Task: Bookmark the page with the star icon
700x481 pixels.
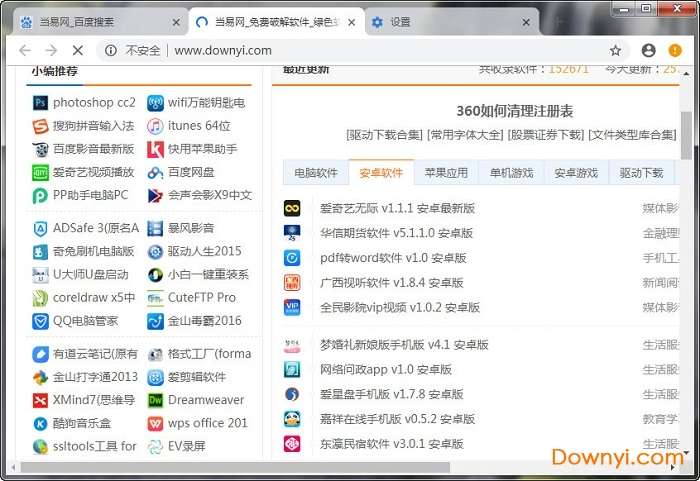Action: (x=616, y=50)
